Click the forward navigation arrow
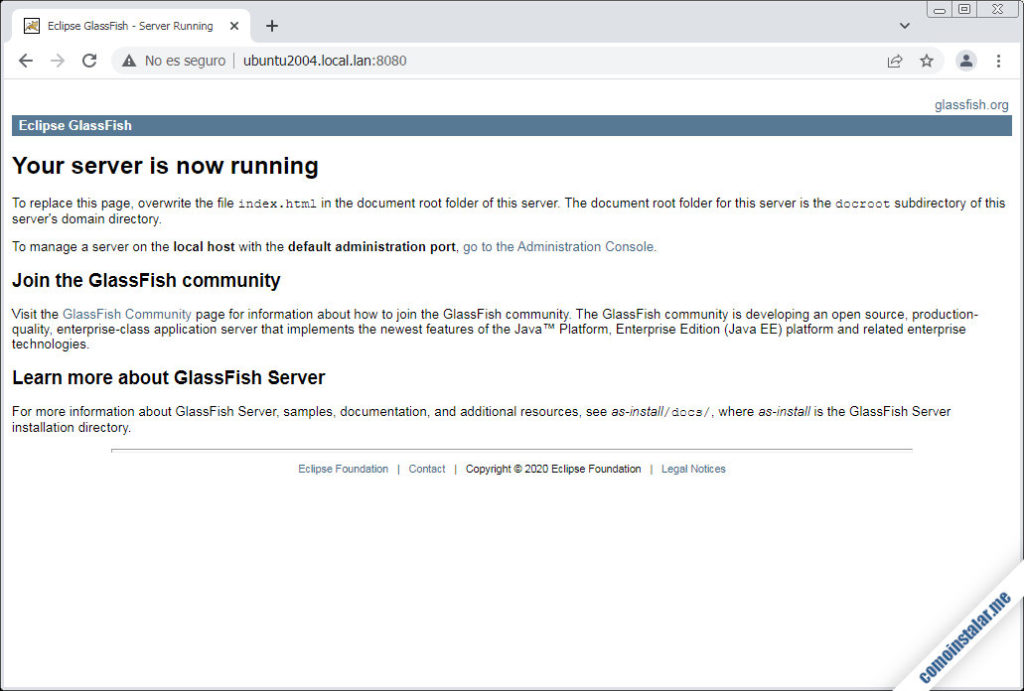Screen dimensions: 1024x691 click(57, 60)
